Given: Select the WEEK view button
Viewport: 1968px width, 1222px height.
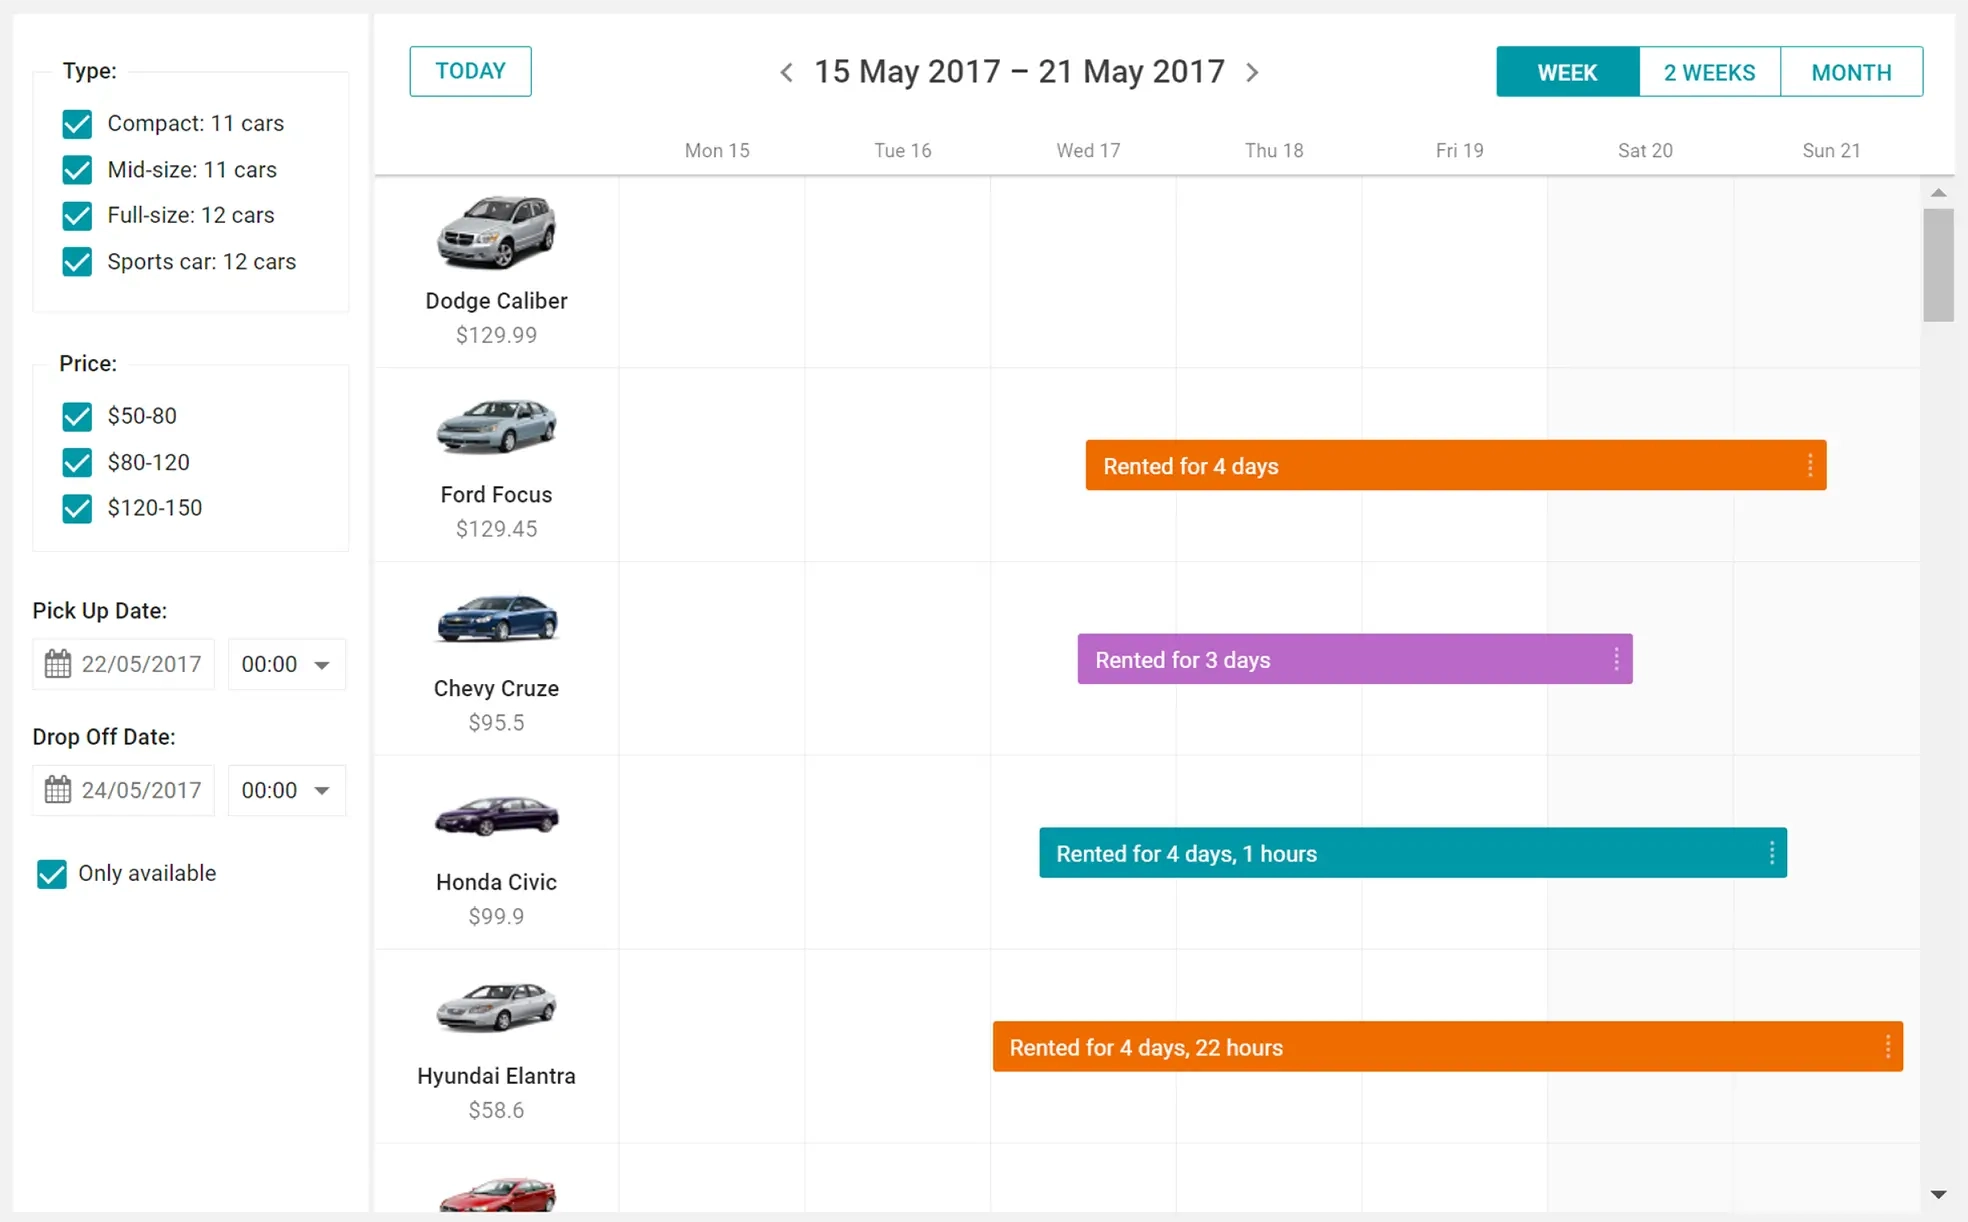Looking at the screenshot, I should 1567,72.
